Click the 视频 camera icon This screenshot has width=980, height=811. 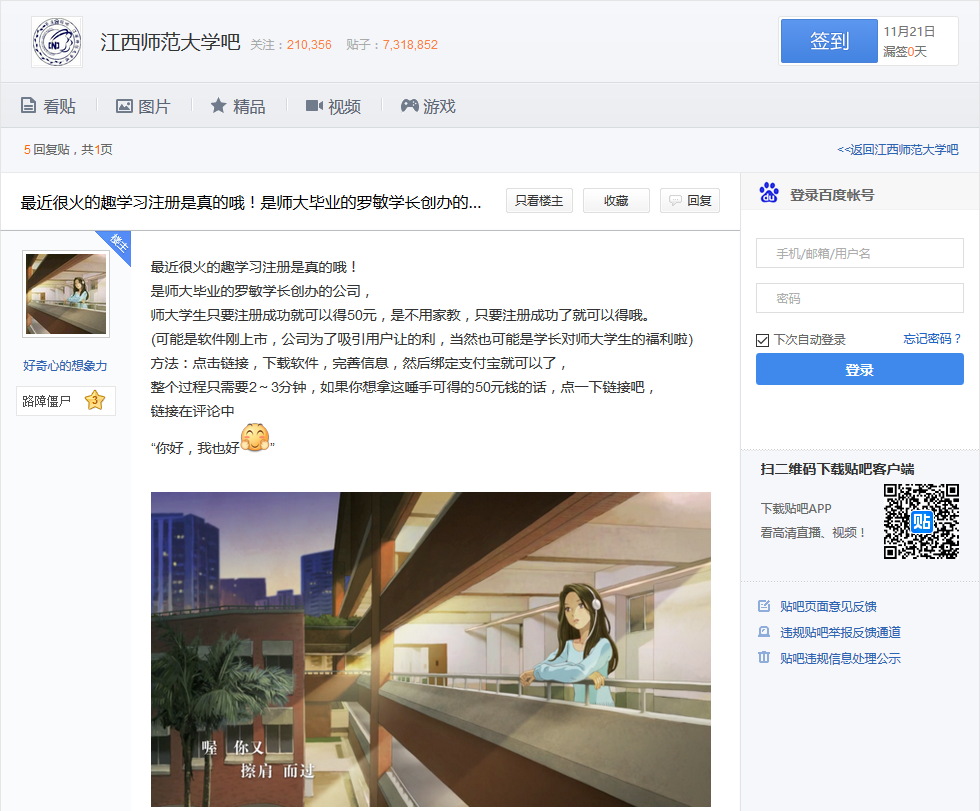pos(314,106)
